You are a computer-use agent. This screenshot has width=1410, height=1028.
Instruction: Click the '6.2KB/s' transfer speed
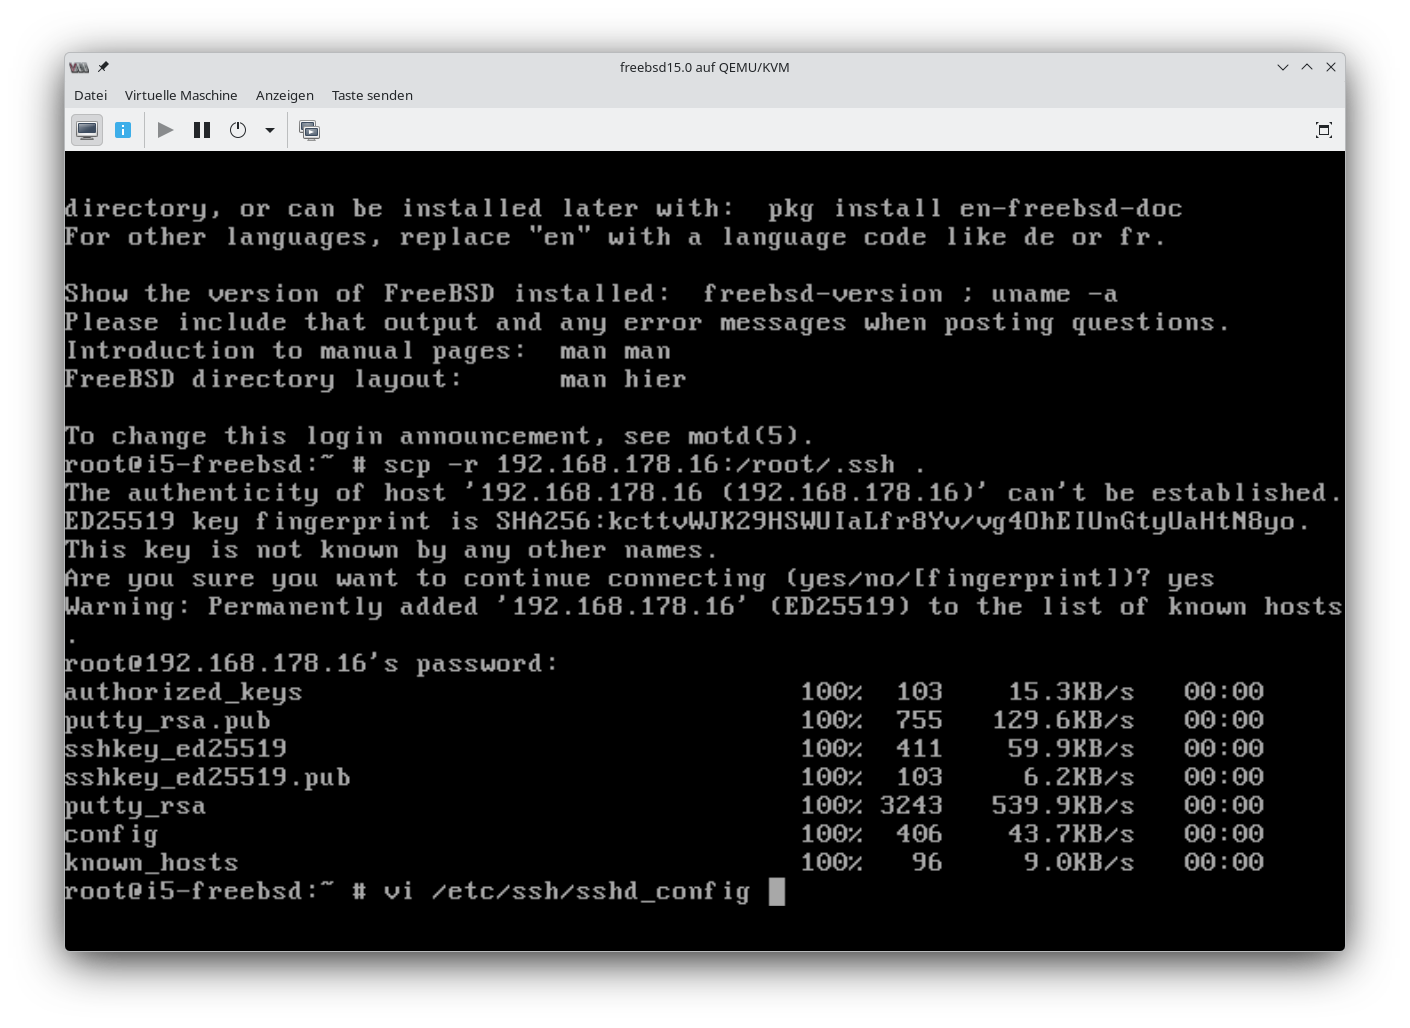click(x=1079, y=778)
